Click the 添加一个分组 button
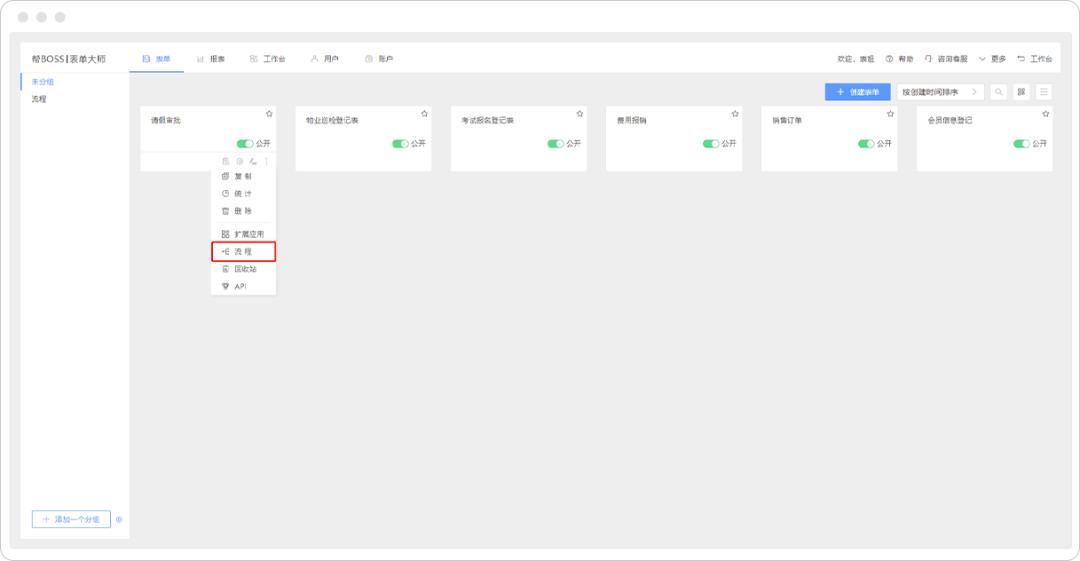 click(x=71, y=520)
